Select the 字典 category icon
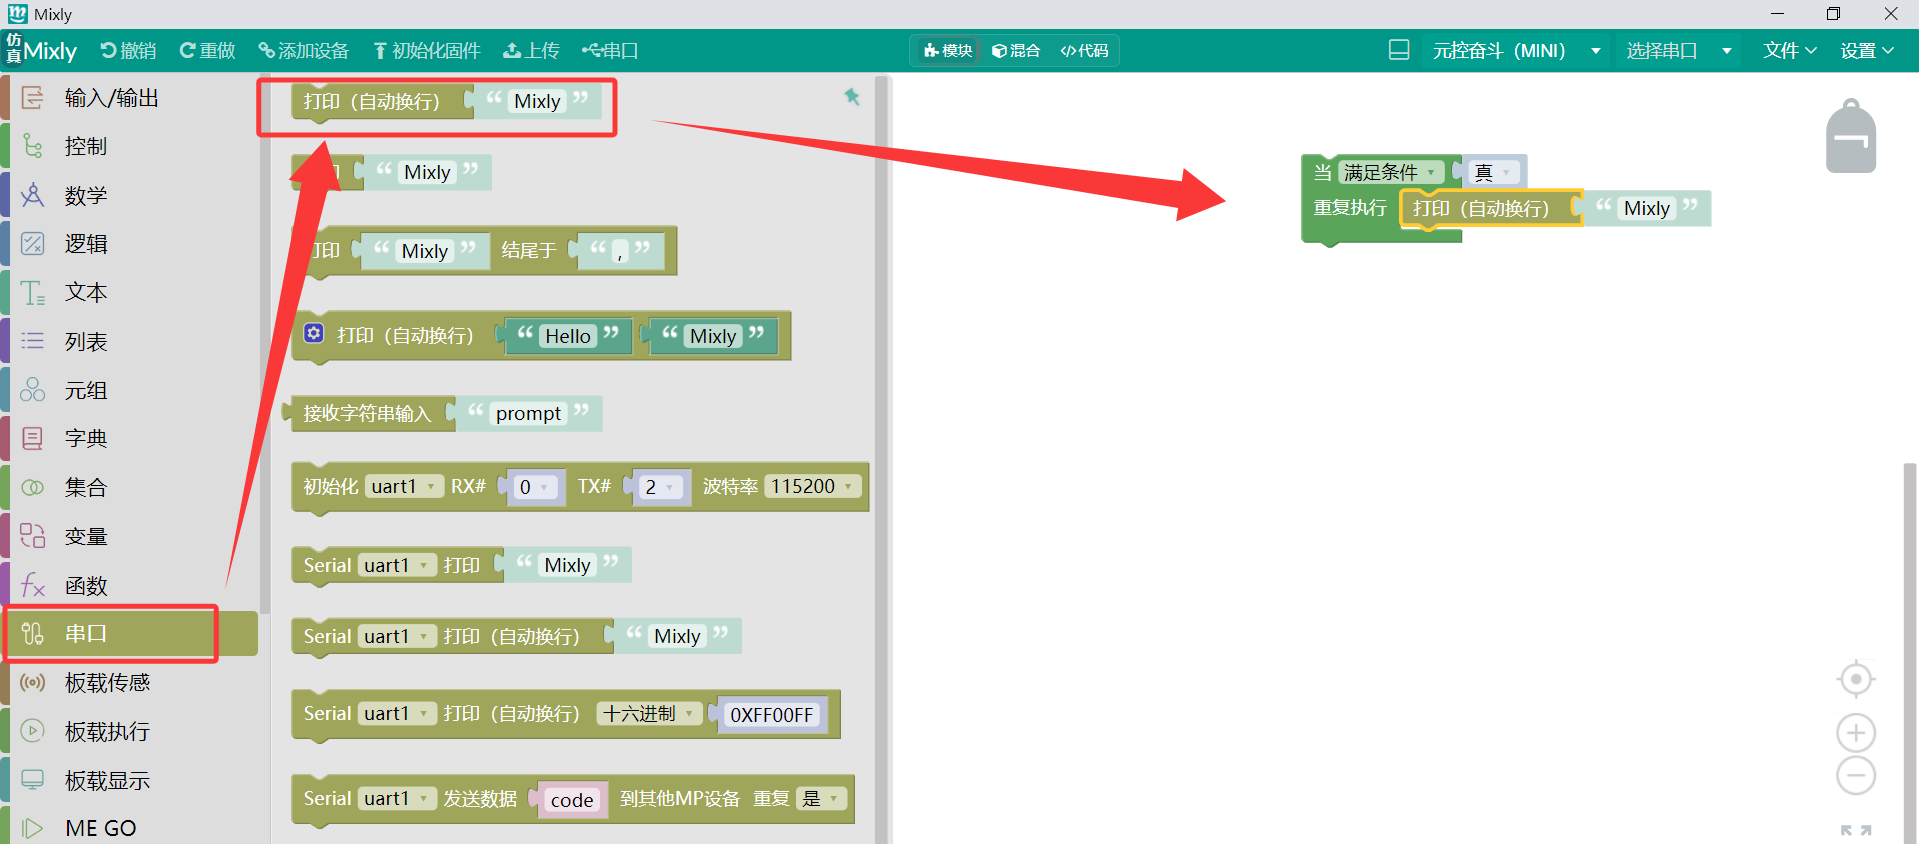 [33, 438]
